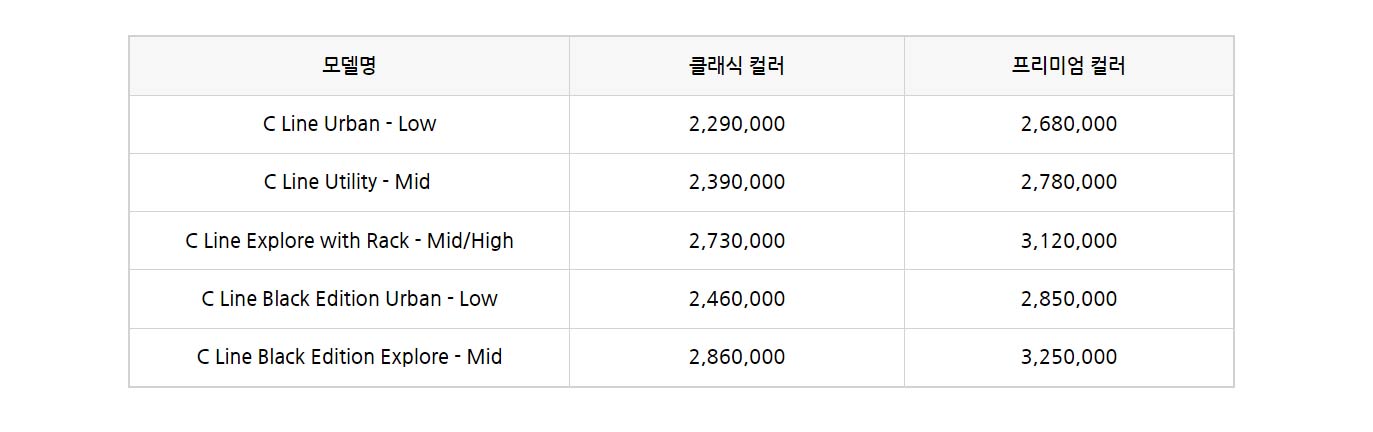Click the word Urban in first row
Screen dimensions: 1373x432
click(x=352, y=124)
